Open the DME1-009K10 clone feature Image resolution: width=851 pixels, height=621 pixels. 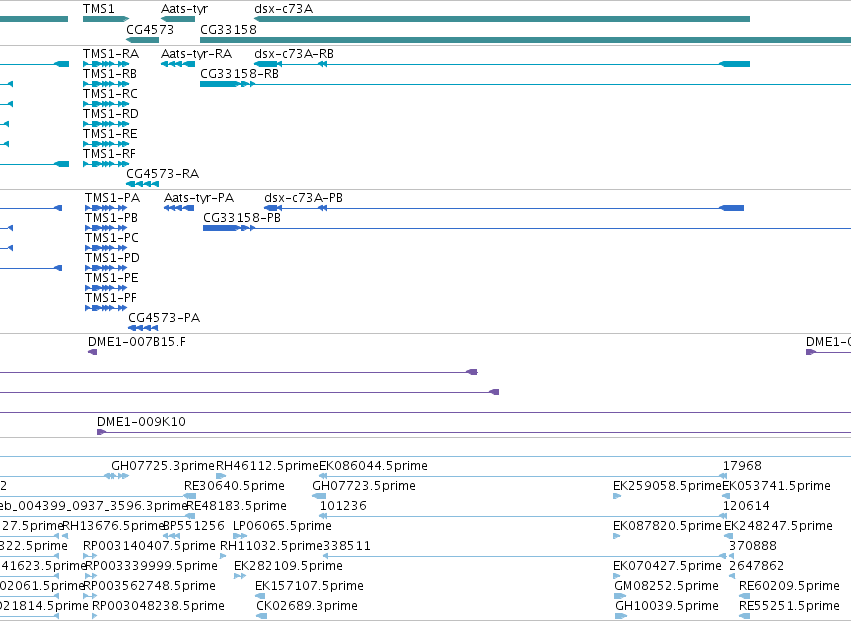tap(474, 432)
